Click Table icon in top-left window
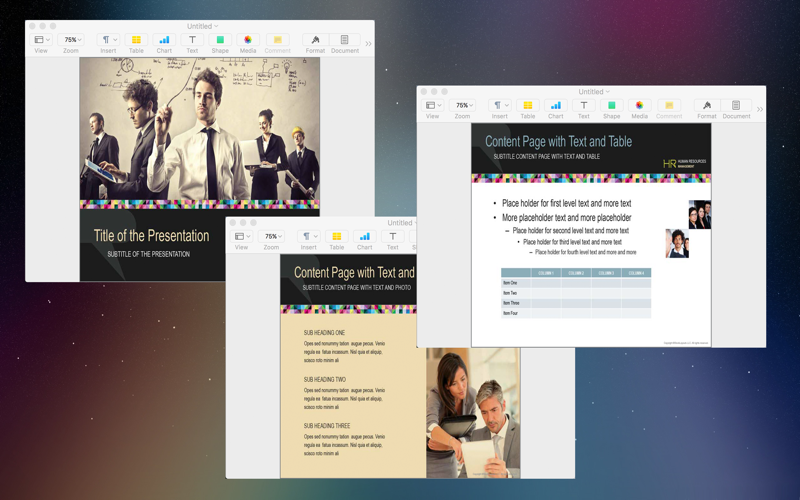Viewport: 800px width, 500px height. pyautogui.click(x=136, y=40)
